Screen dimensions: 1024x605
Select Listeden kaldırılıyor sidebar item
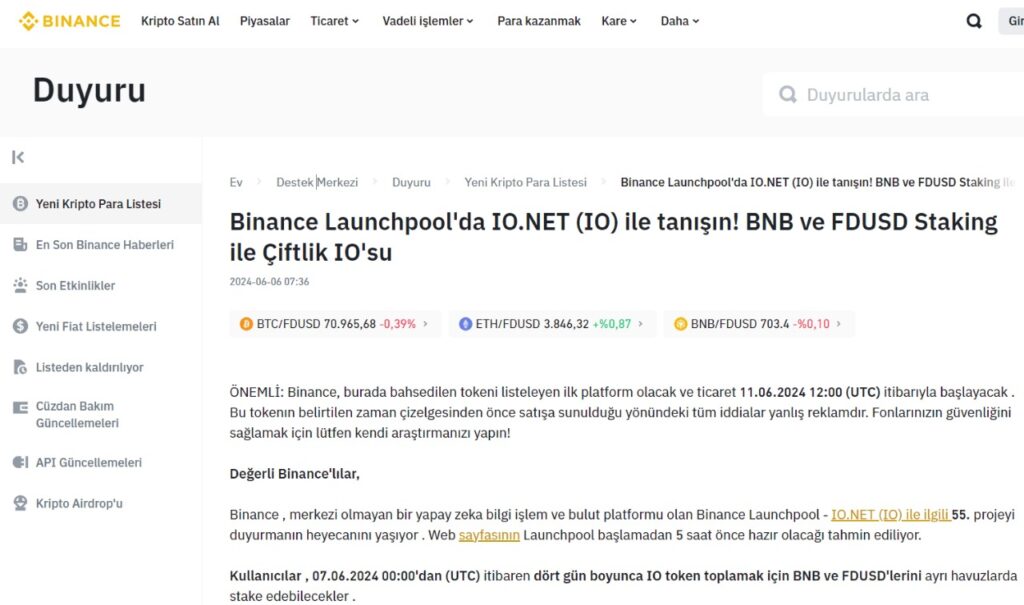pyautogui.click(x=101, y=367)
